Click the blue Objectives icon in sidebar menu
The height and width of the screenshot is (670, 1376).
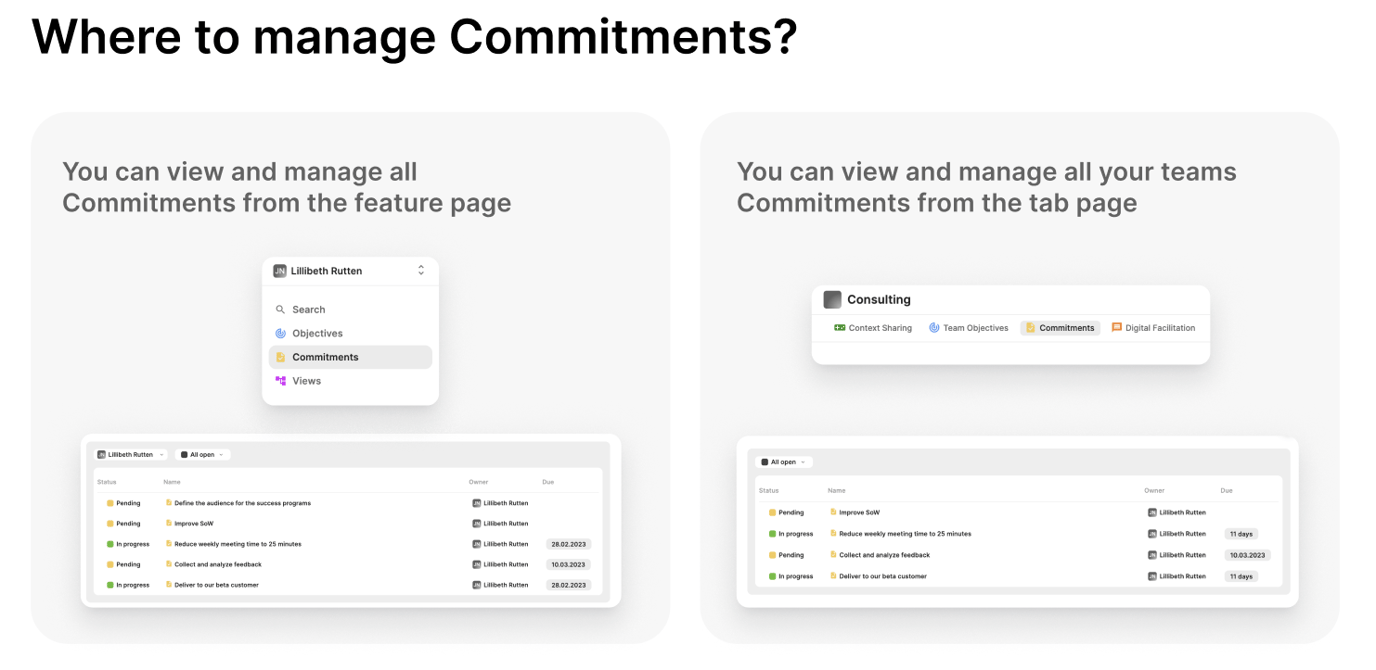pos(281,334)
